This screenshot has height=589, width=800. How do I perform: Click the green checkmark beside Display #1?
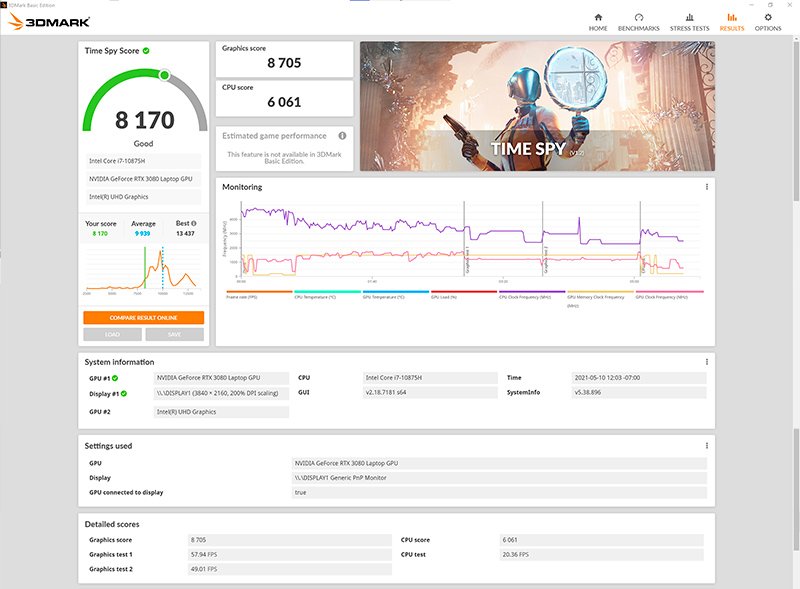tap(124, 394)
